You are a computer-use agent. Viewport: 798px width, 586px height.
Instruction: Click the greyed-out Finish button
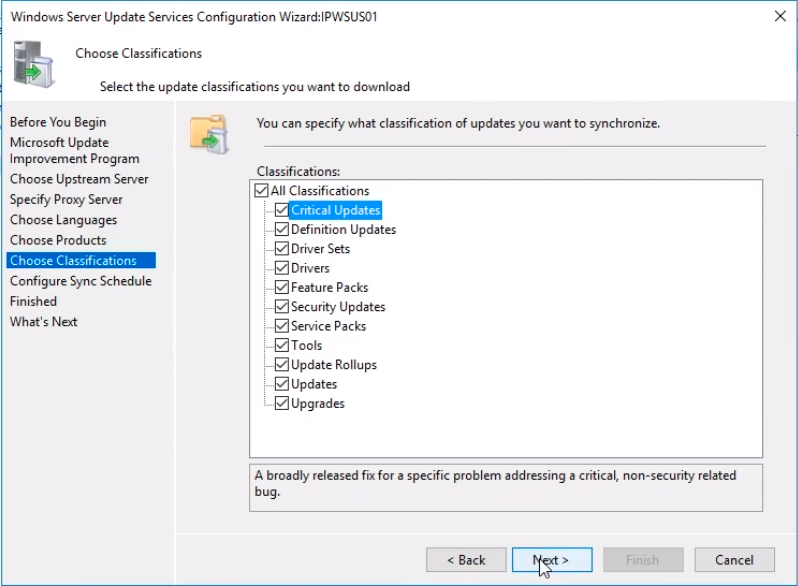tap(643, 560)
